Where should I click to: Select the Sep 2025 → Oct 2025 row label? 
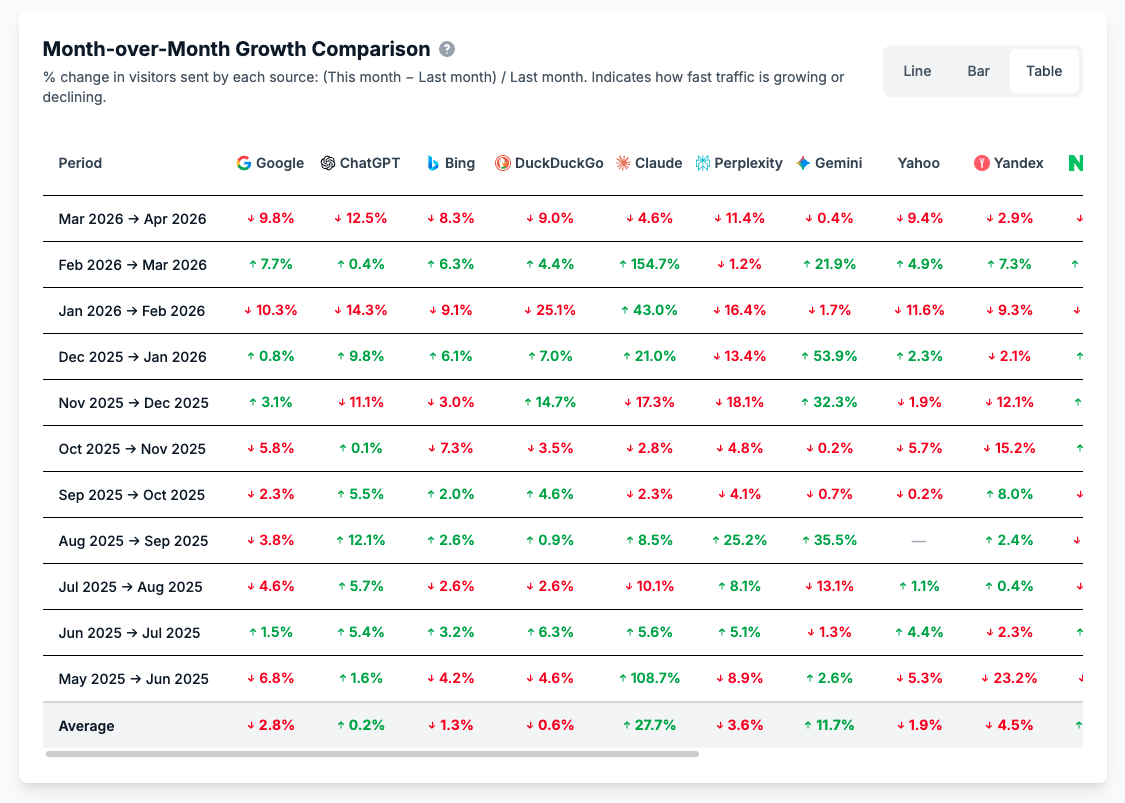pos(131,494)
